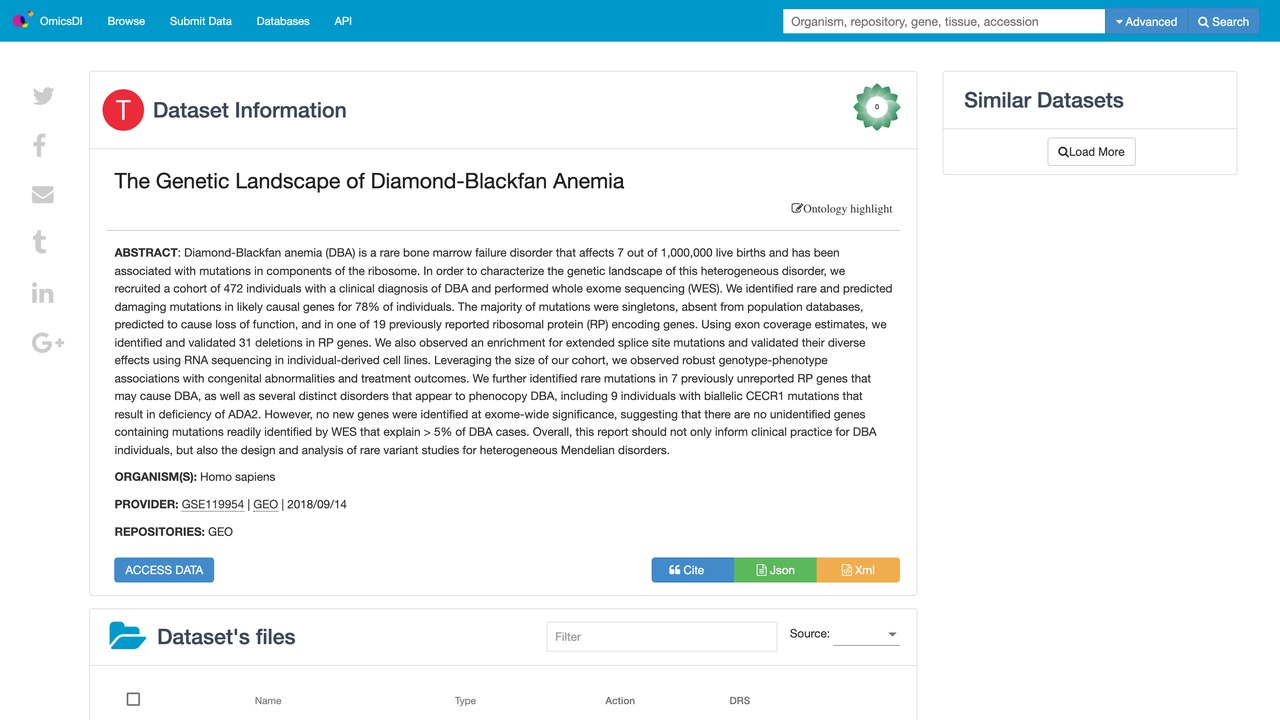This screenshot has width=1280, height=720.
Task: Click the DRS column header
Action: pyautogui.click(x=740, y=700)
